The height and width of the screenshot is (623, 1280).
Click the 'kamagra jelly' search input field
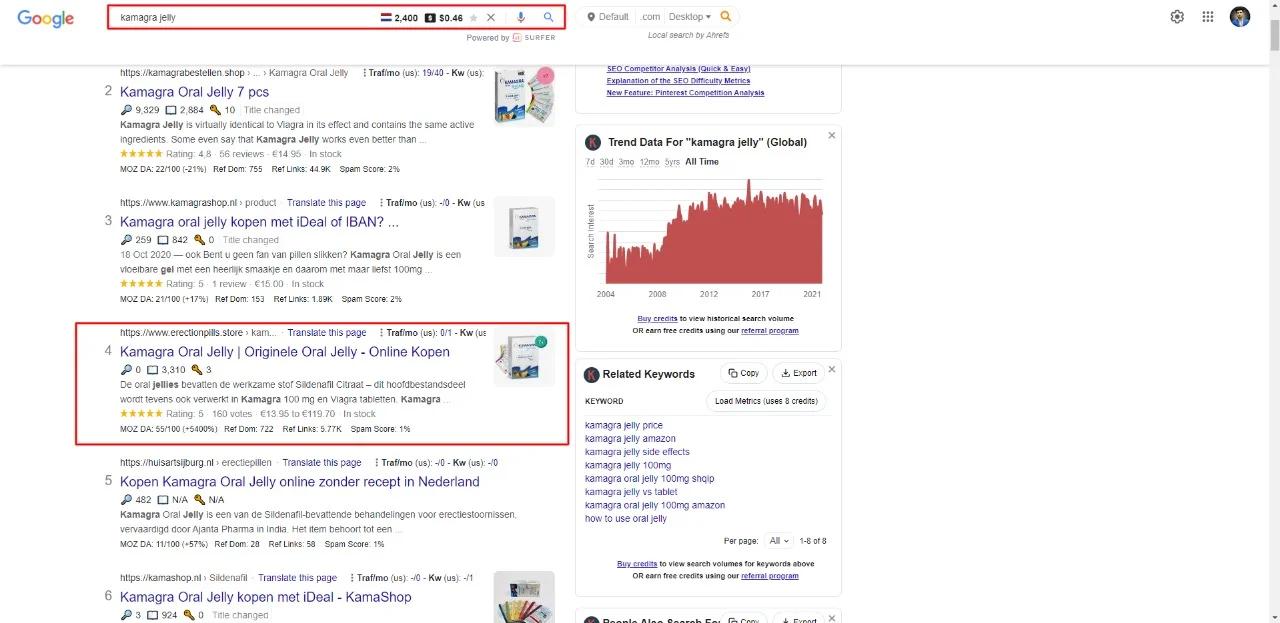(x=245, y=17)
